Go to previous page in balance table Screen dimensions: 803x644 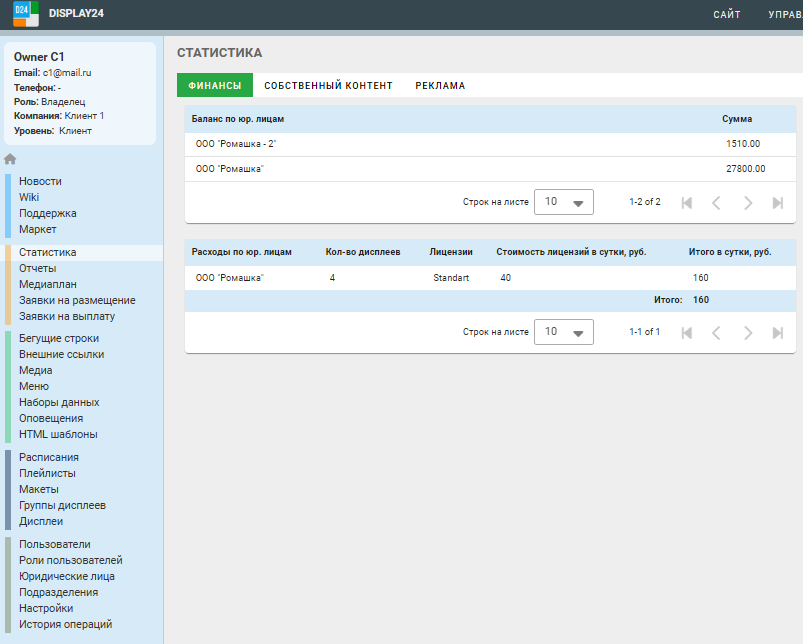[716, 202]
